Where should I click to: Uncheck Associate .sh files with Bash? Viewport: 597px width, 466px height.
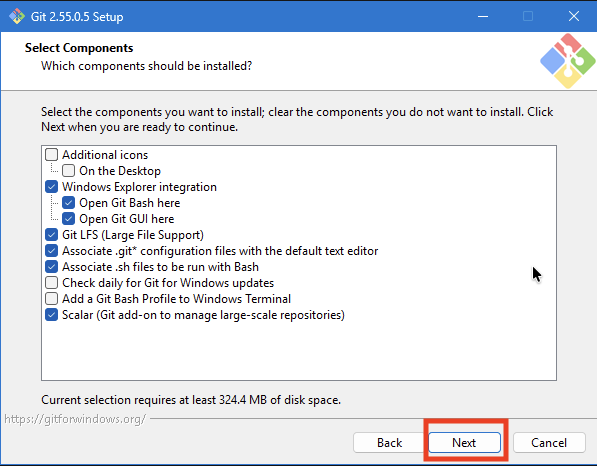pos(51,267)
